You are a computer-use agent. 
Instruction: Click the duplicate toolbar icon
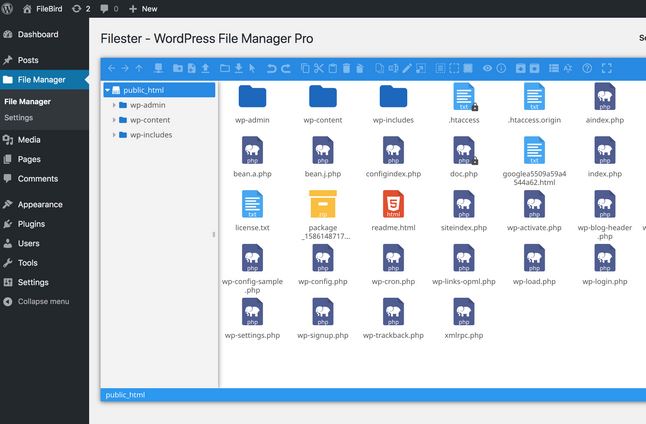[x=379, y=68]
